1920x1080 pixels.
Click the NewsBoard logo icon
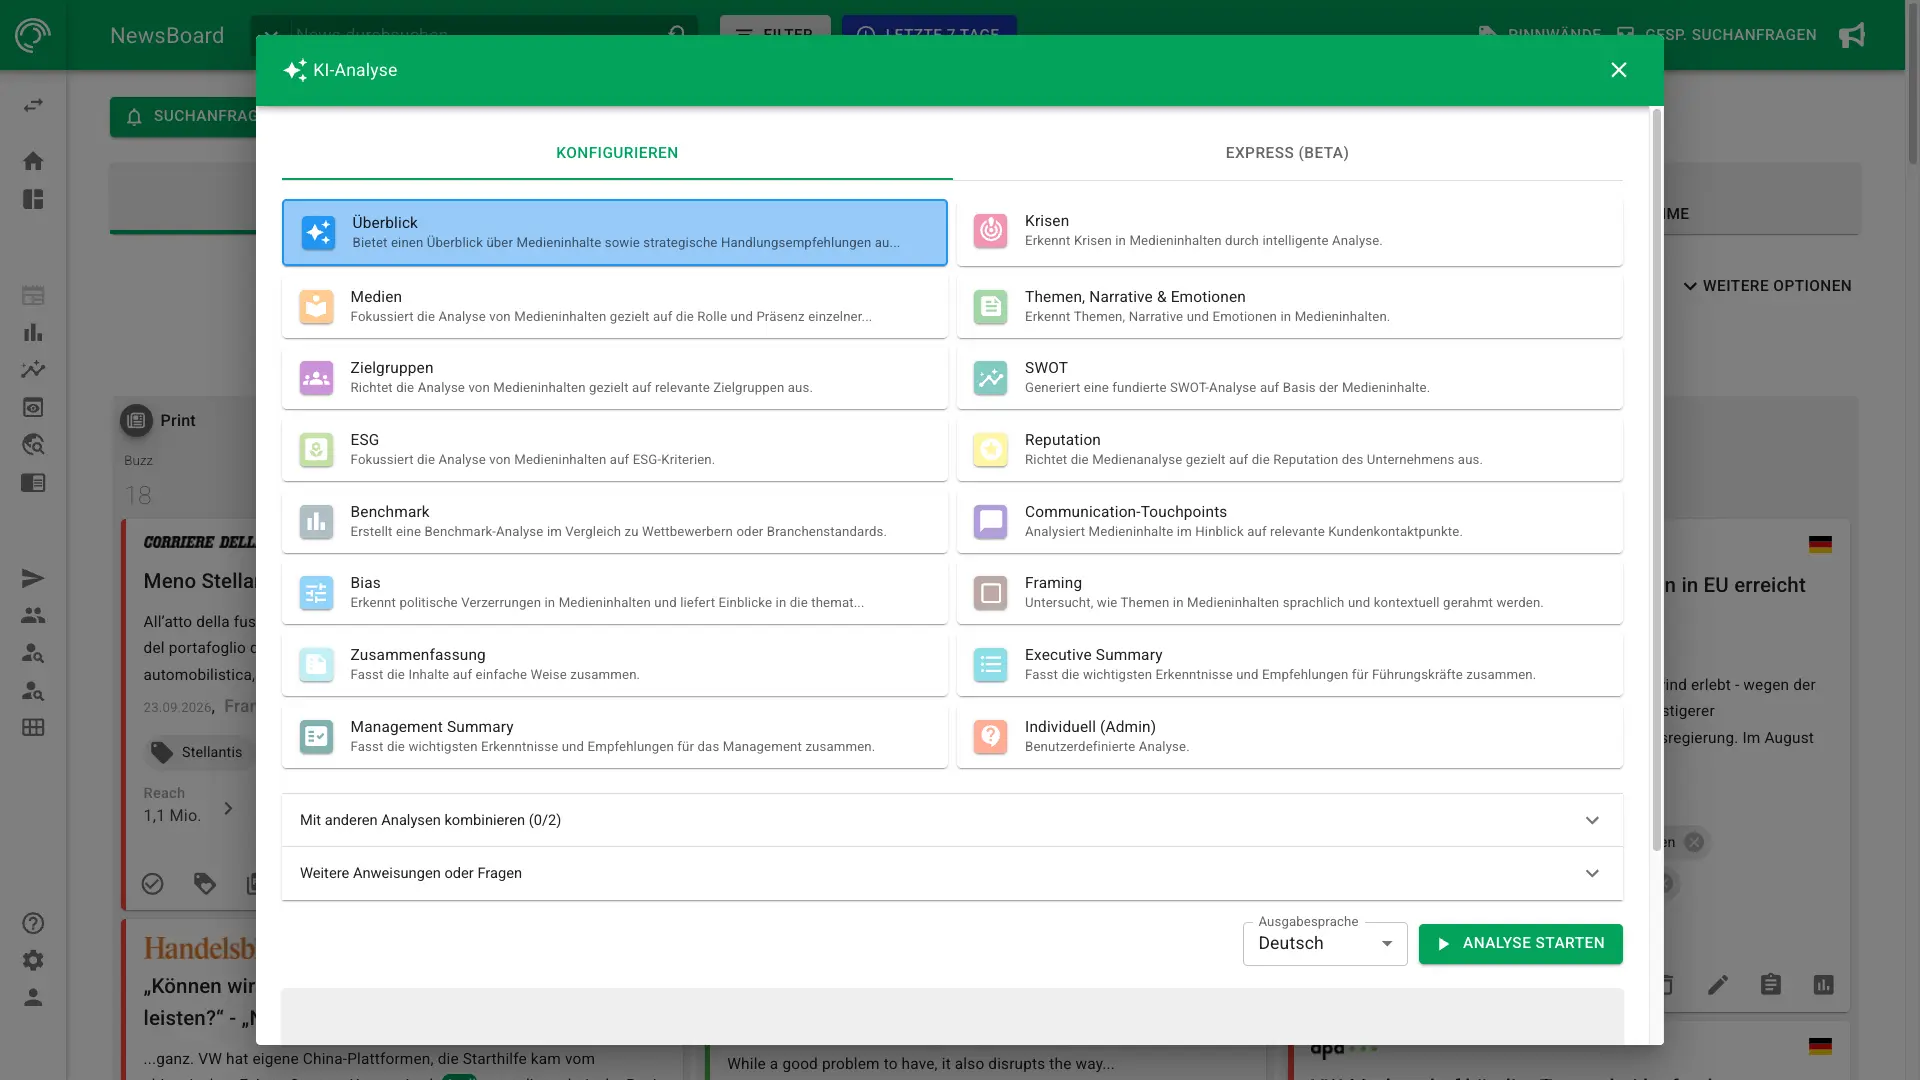tap(33, 35)
